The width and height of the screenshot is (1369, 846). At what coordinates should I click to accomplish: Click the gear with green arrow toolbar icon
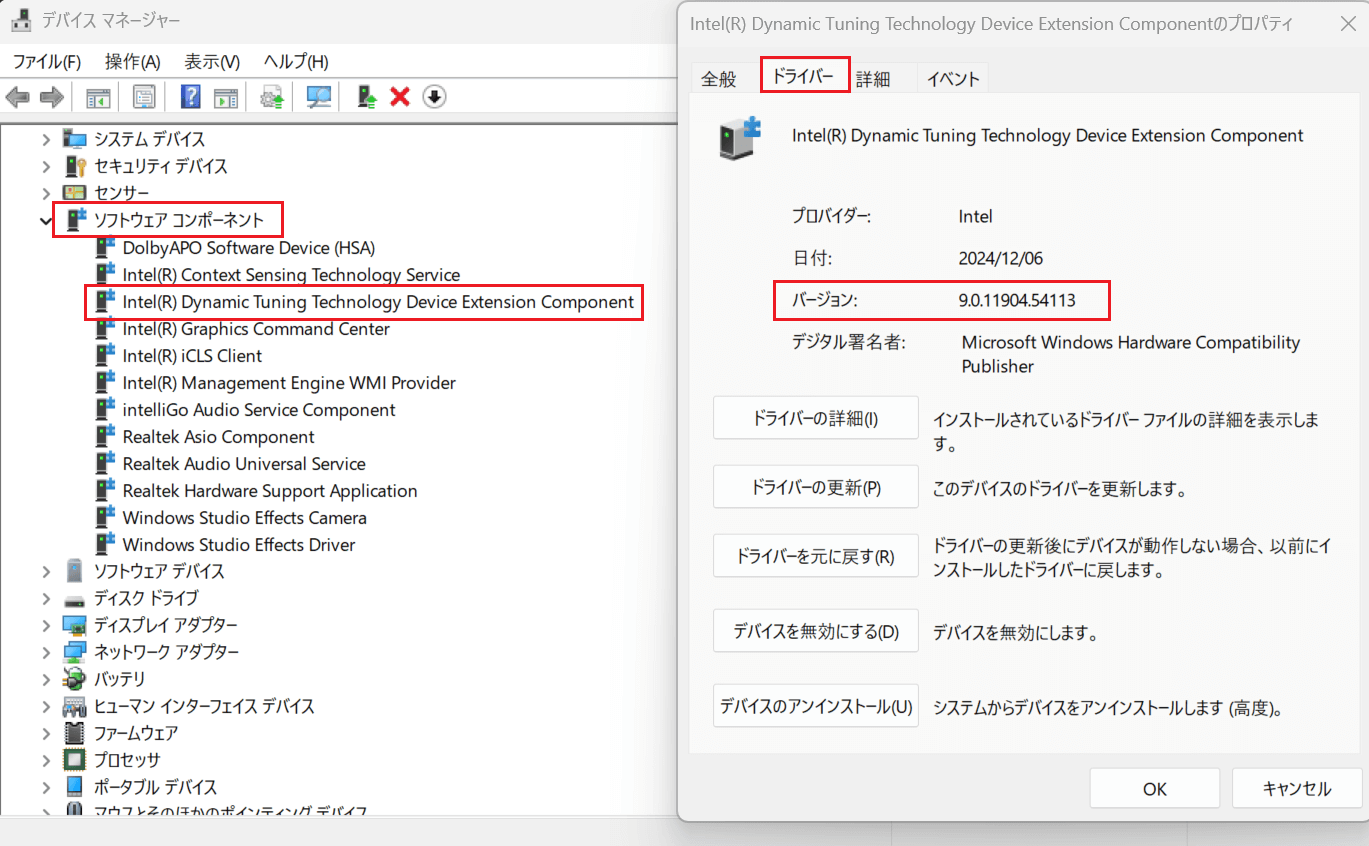[x=272, y=97]
